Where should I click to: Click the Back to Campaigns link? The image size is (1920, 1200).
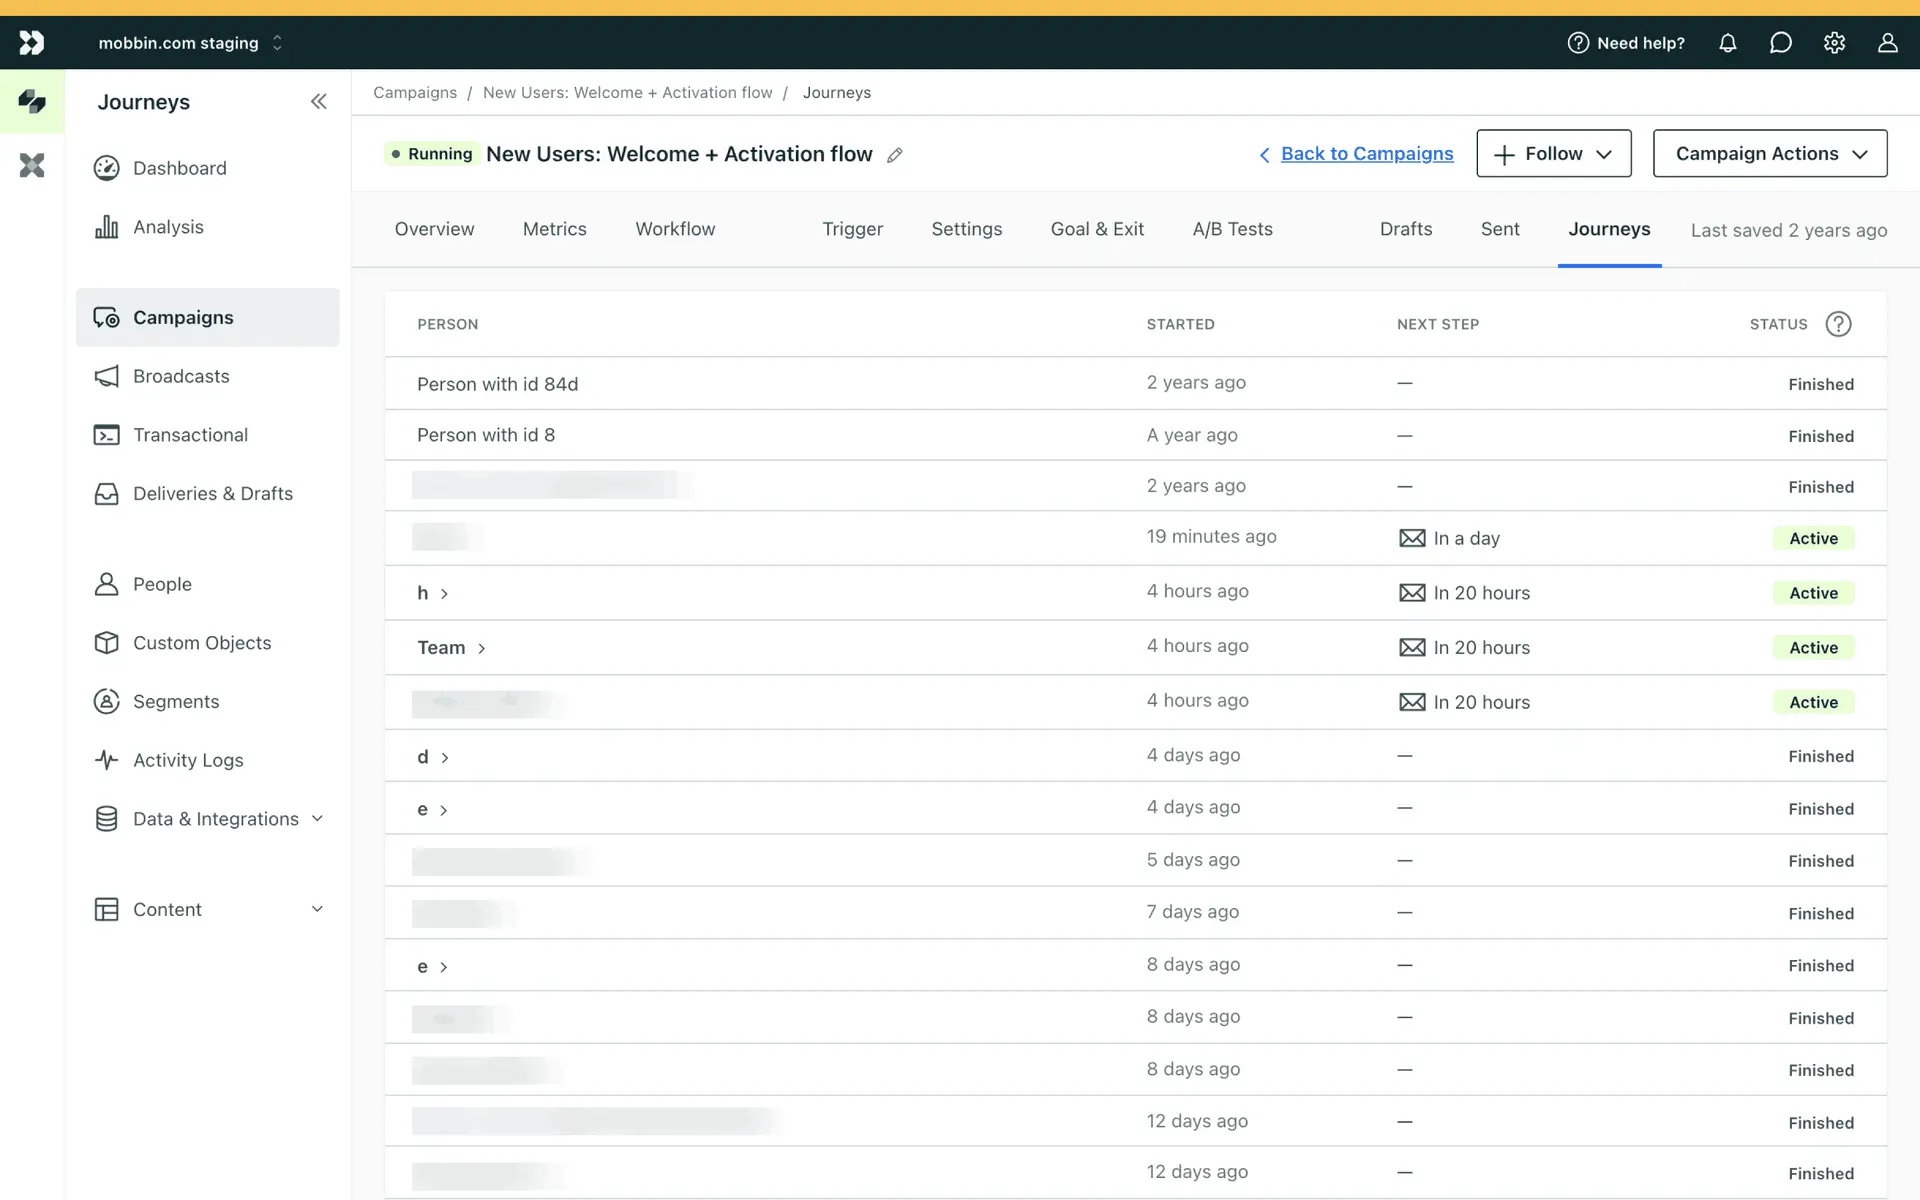pos(1366,154)
